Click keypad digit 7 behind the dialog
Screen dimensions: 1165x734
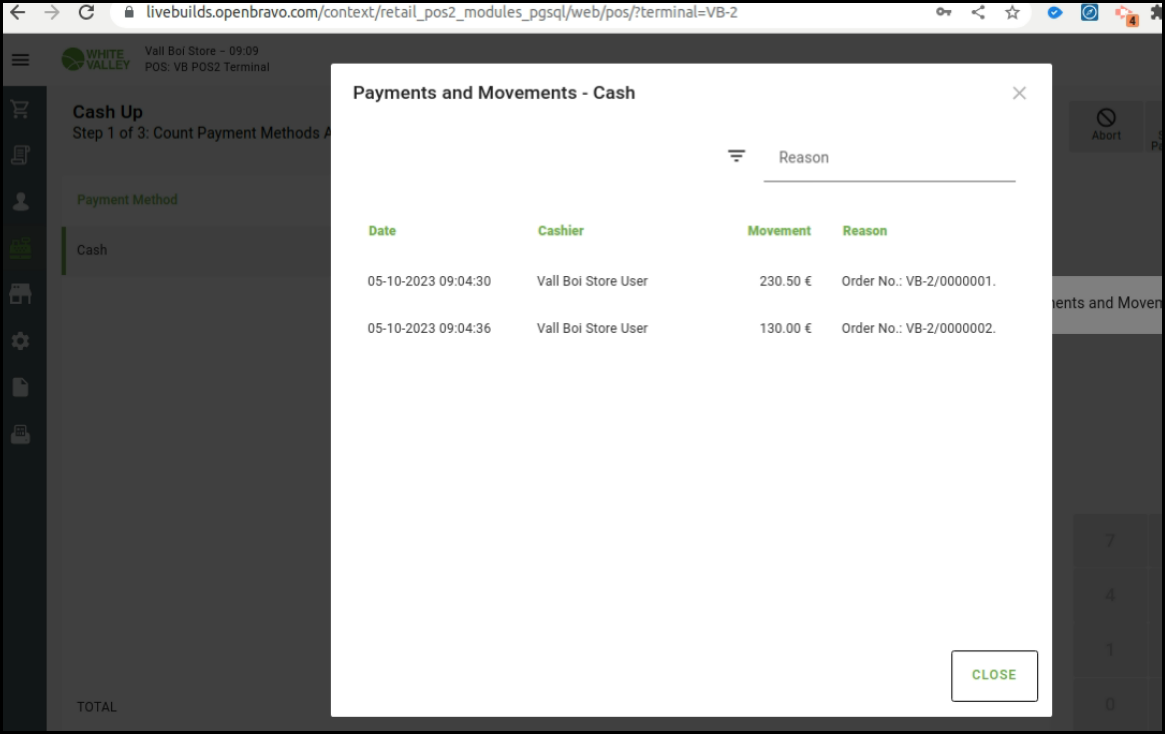[x=1109, y=541]
